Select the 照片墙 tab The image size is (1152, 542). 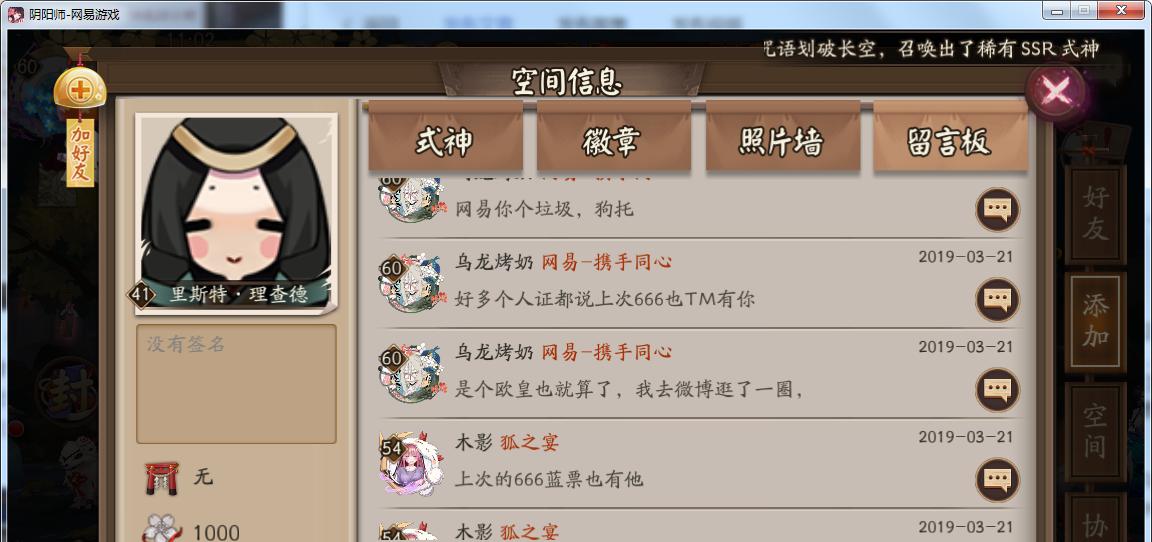[x=782, y=141]
